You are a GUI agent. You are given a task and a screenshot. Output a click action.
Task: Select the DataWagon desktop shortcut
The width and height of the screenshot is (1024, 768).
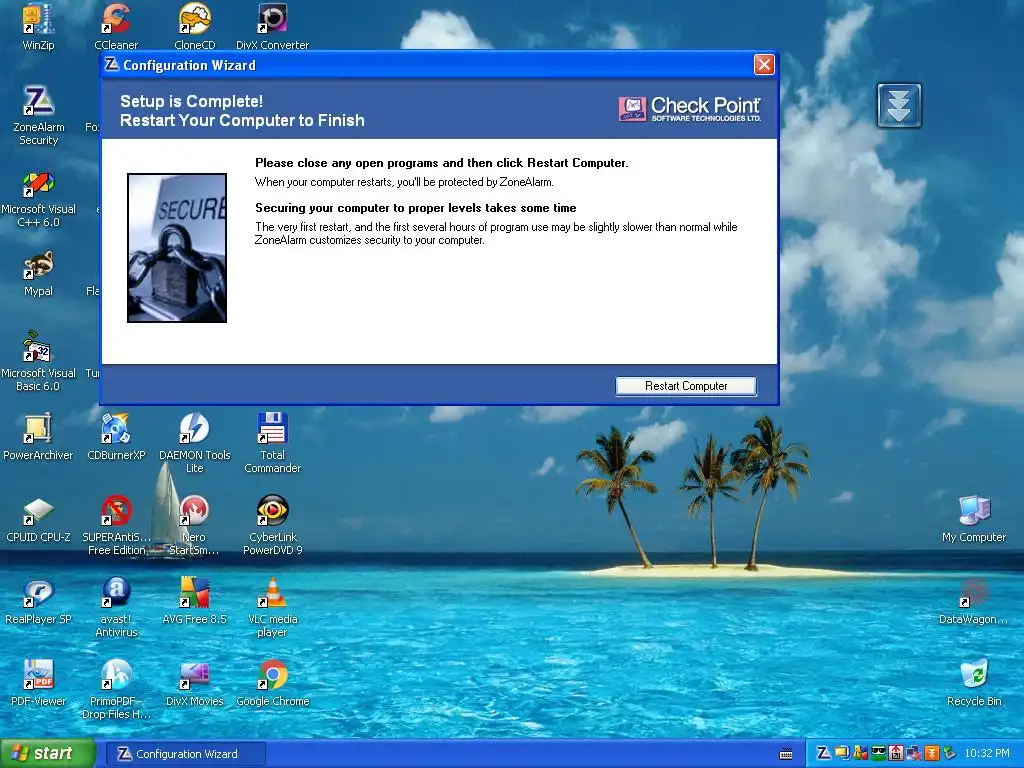pos(974,601)
